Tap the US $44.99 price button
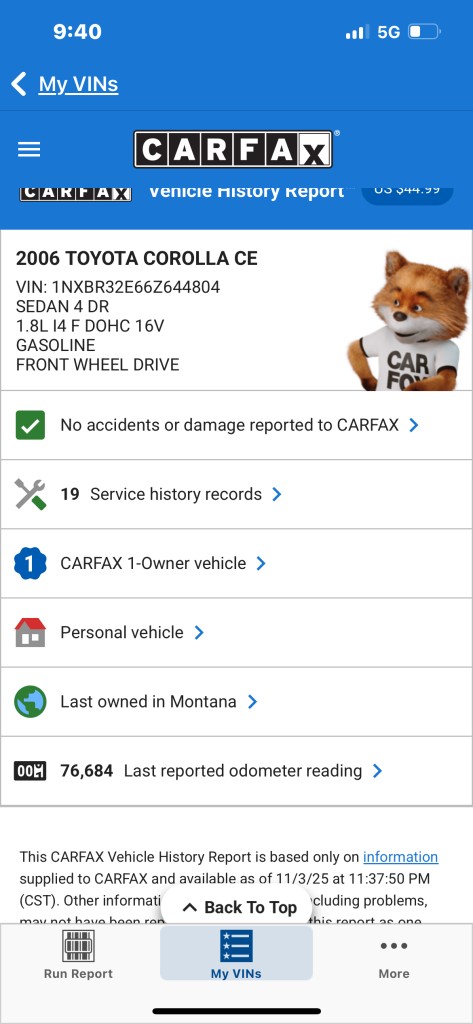Image resolution: width=473 pixels, height=1024 pixels. pyautogui.click(x=407, y=190)
